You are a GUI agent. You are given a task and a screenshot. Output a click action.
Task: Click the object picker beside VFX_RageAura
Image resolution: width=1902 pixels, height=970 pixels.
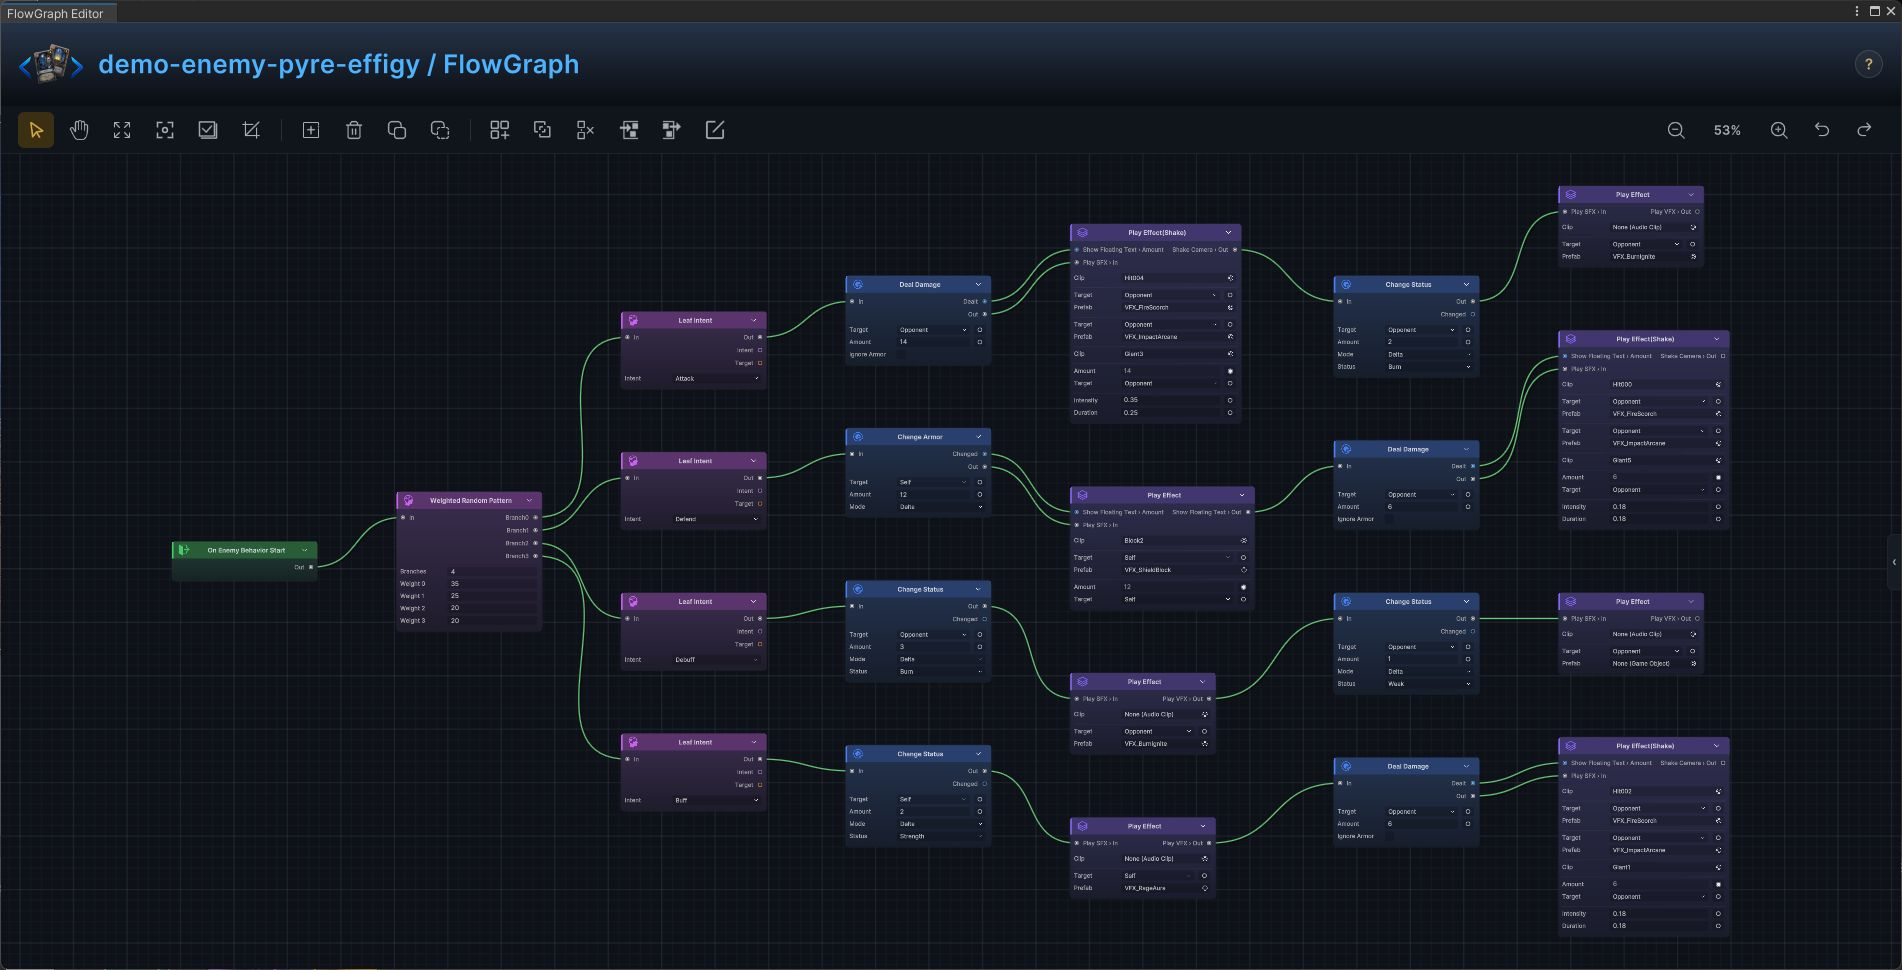point(1205,888)
